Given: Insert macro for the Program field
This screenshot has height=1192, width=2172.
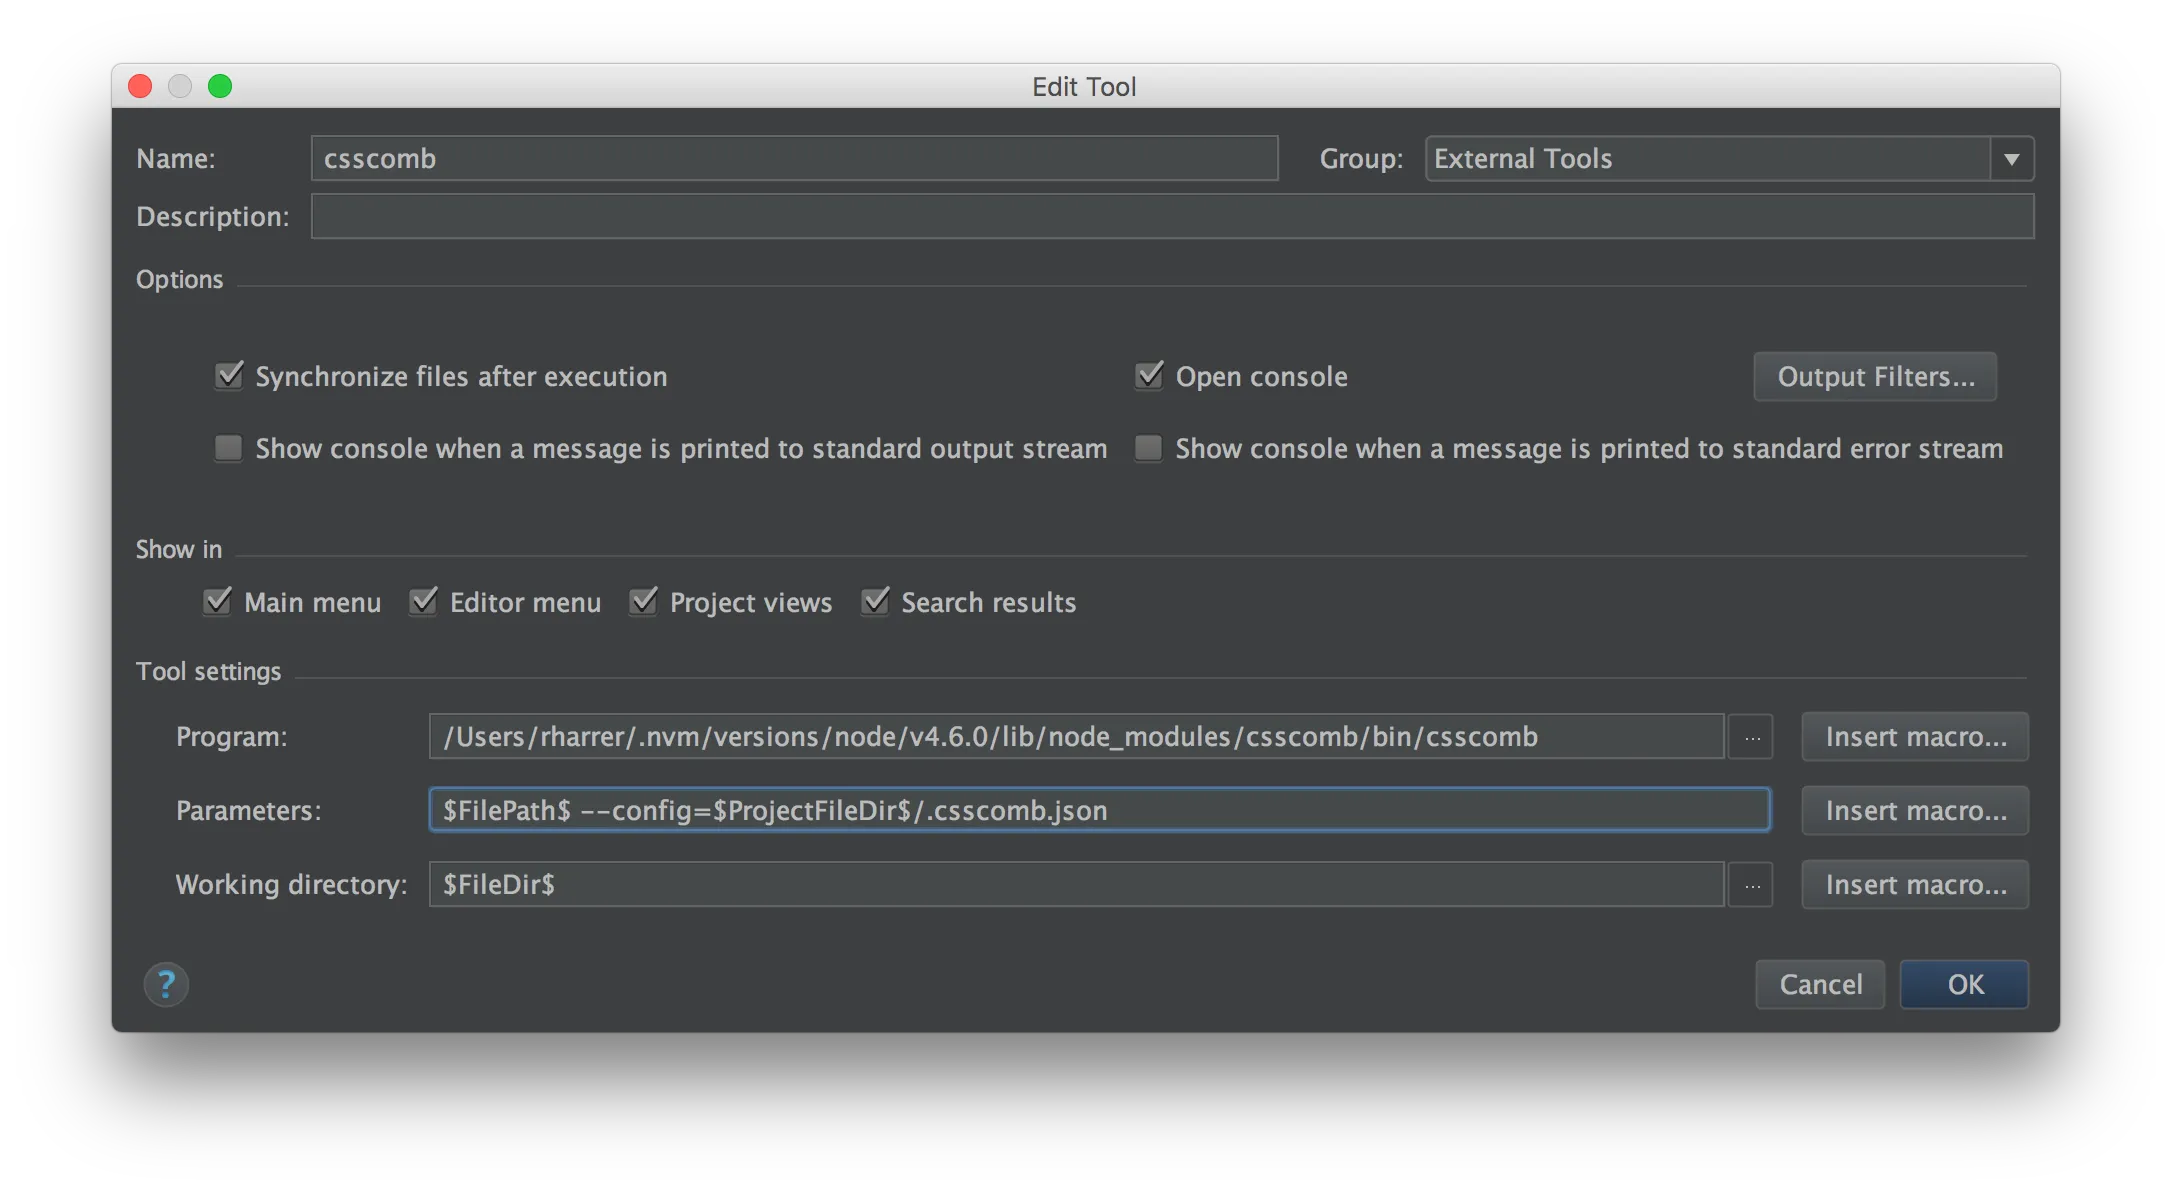Looking at the screenshot, I should [x=1915, y=737].
